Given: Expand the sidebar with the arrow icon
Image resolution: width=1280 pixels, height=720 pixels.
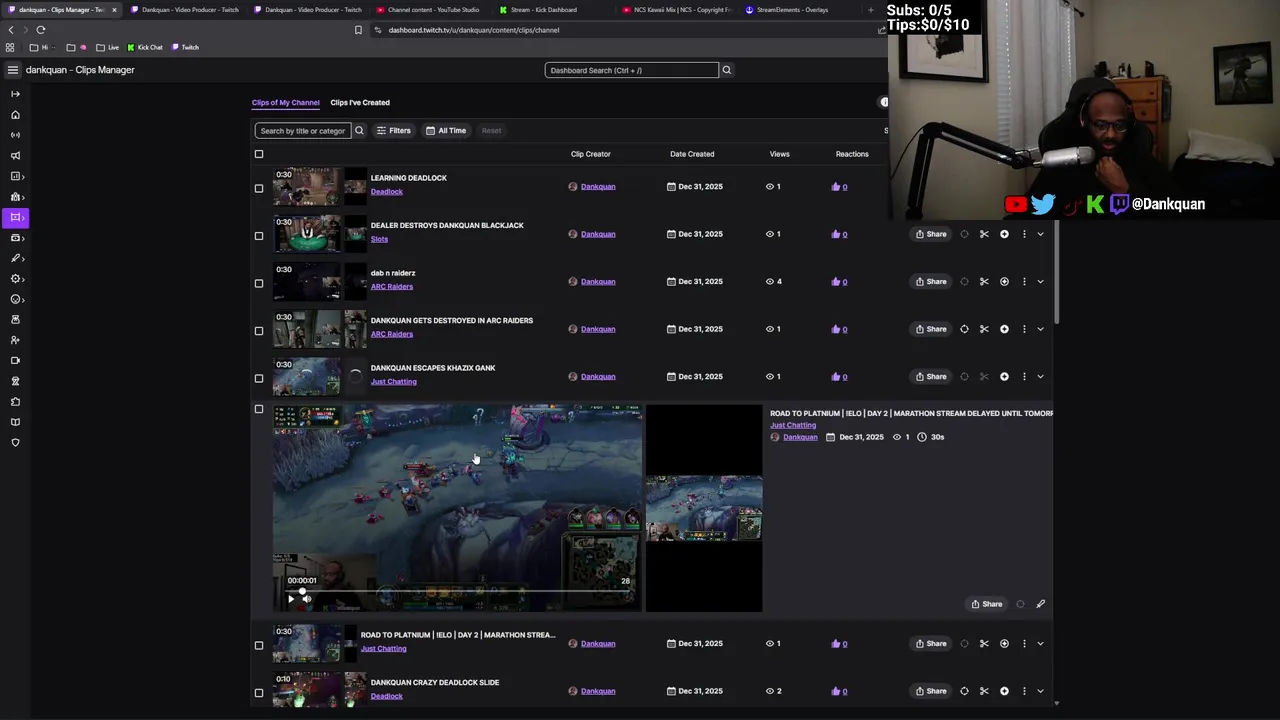Looking at the screenshot, I should pyautogui.click(x=15, y=94).
